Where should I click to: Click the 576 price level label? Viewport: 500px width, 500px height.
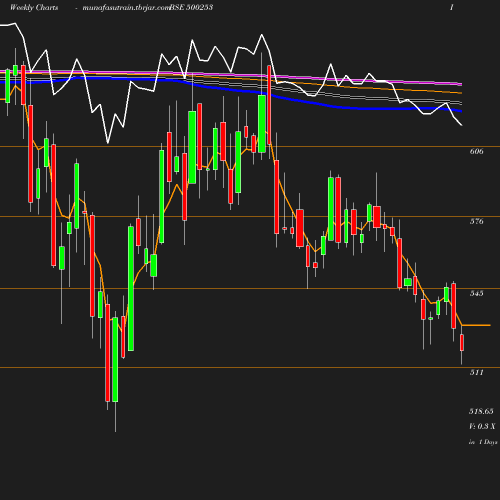pyautogui.click(x=476, y=221)
